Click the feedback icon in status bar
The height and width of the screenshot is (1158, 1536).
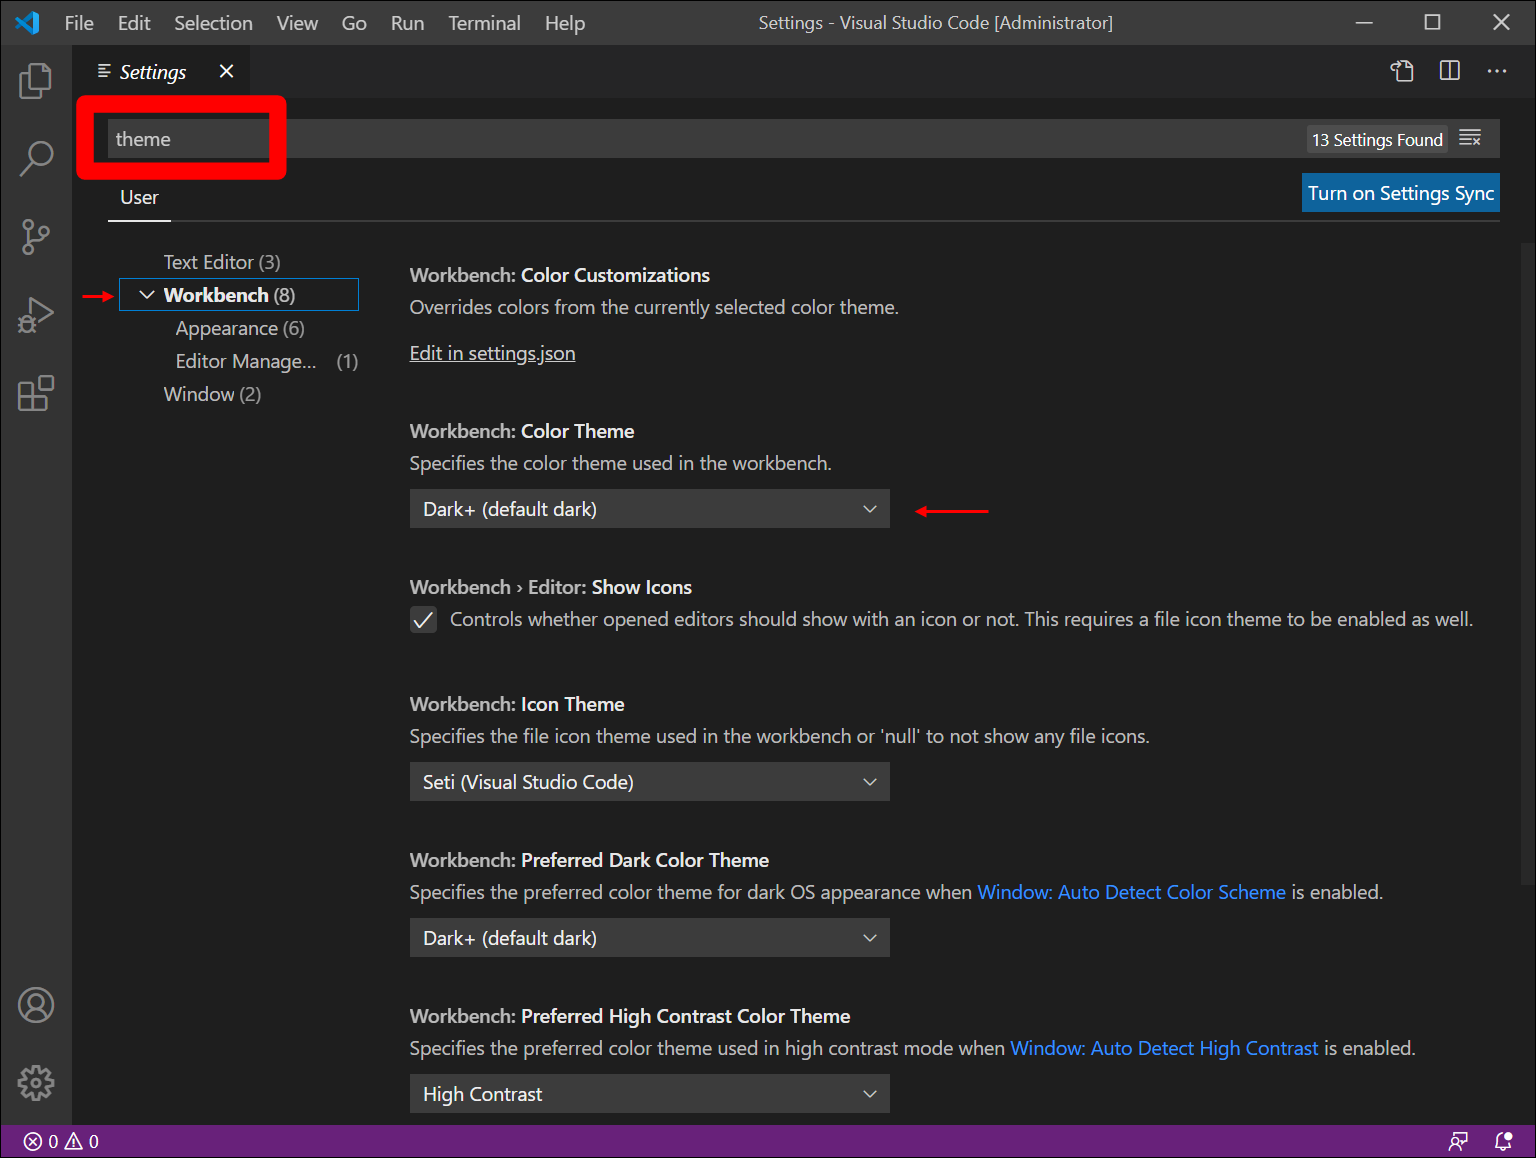[1459, 1141]
